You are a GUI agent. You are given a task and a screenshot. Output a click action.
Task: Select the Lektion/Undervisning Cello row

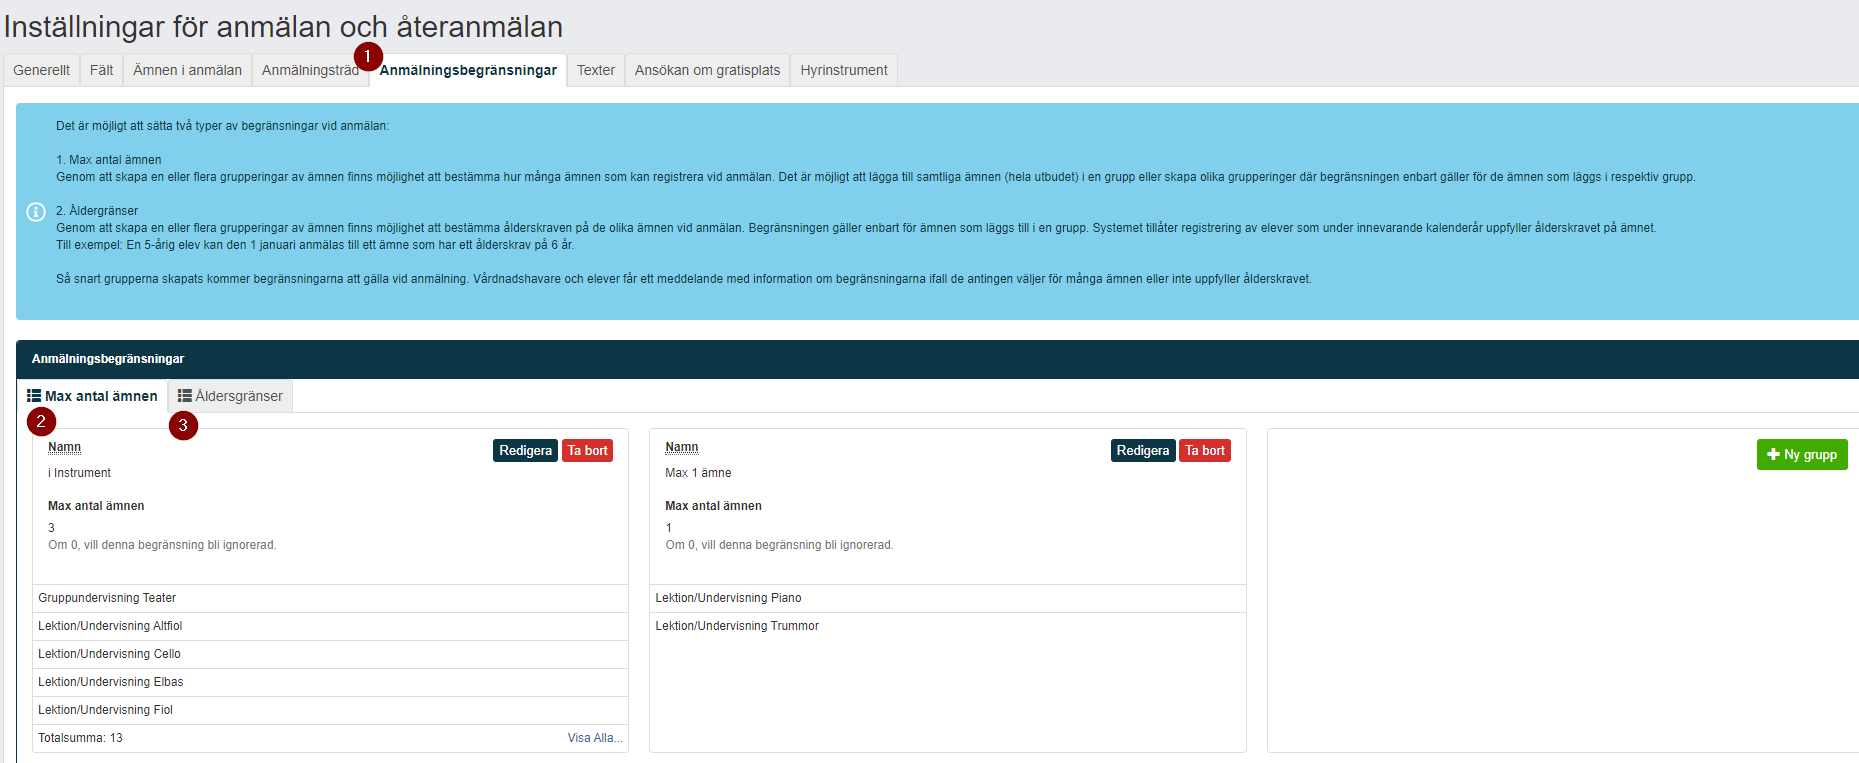[330, 654]
